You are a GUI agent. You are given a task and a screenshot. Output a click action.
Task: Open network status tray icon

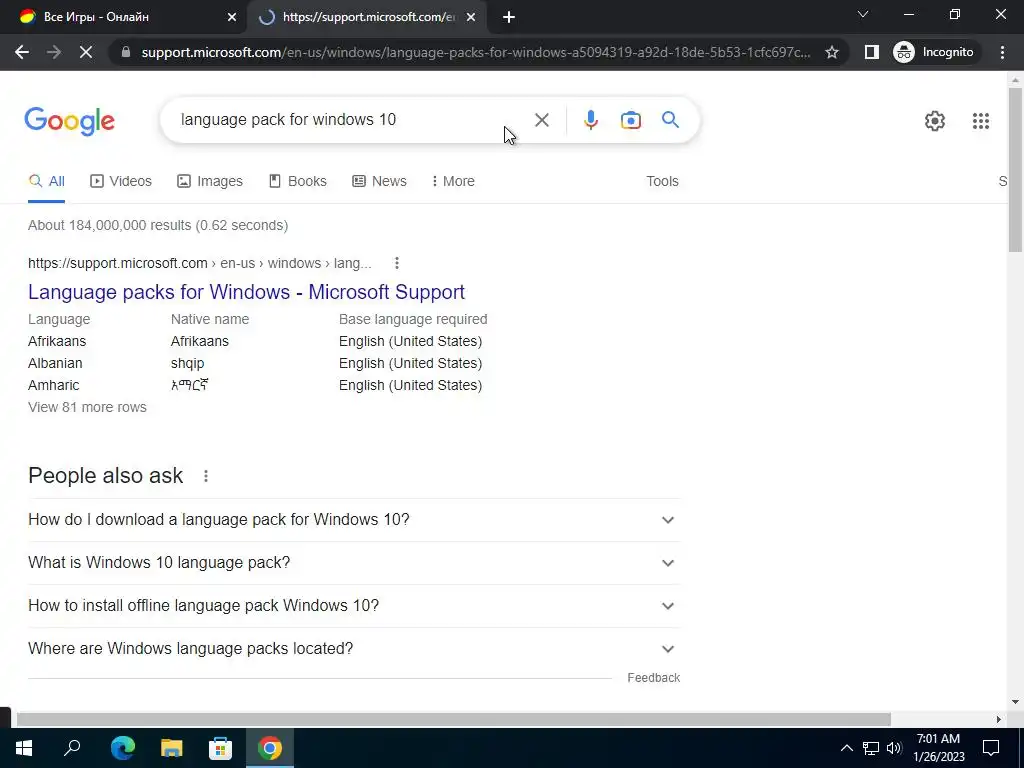871,748
